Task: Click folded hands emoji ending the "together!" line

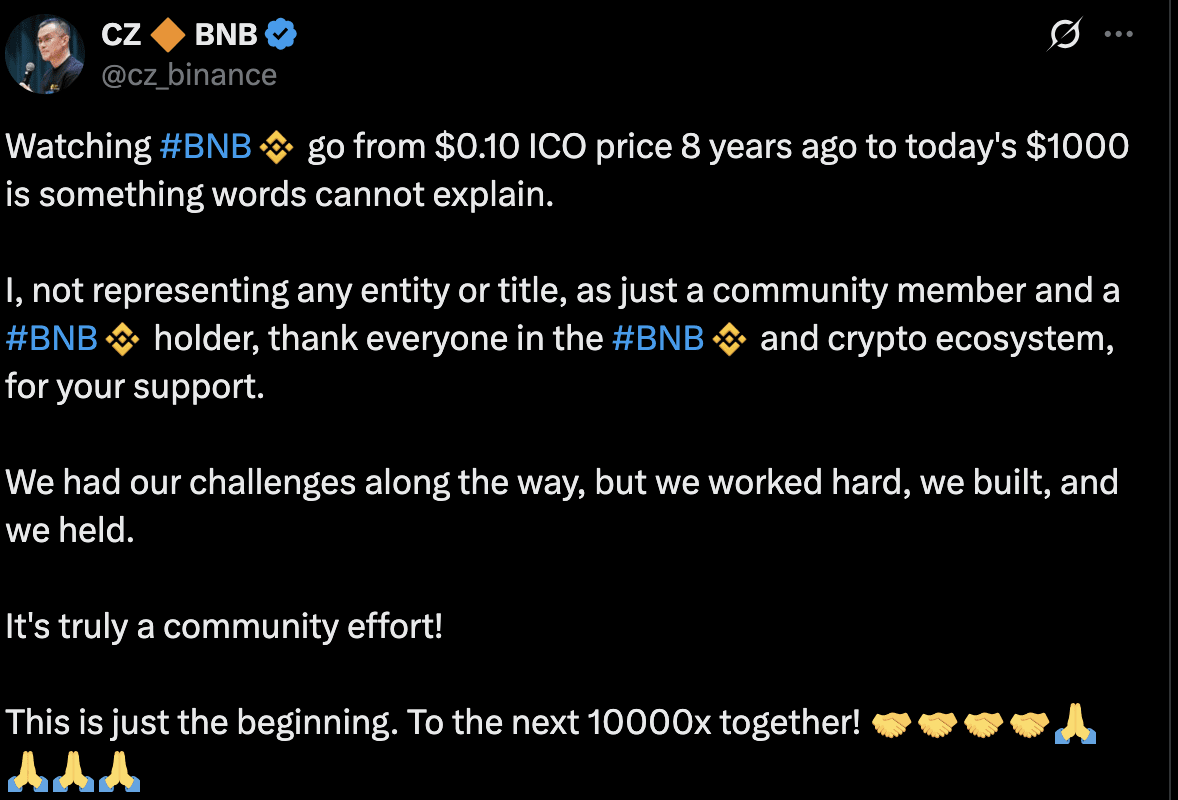Action: 1075,723
